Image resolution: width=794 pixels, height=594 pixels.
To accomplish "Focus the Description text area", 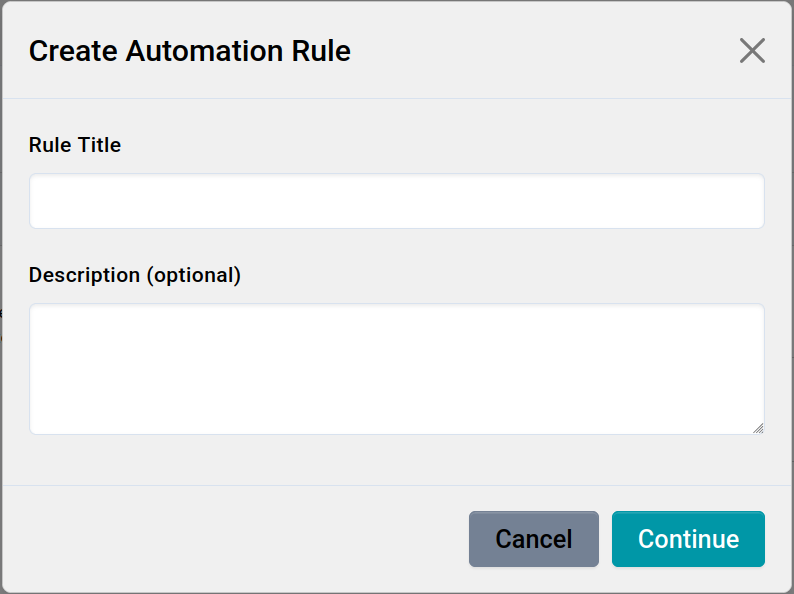I will tap(397, 369).
